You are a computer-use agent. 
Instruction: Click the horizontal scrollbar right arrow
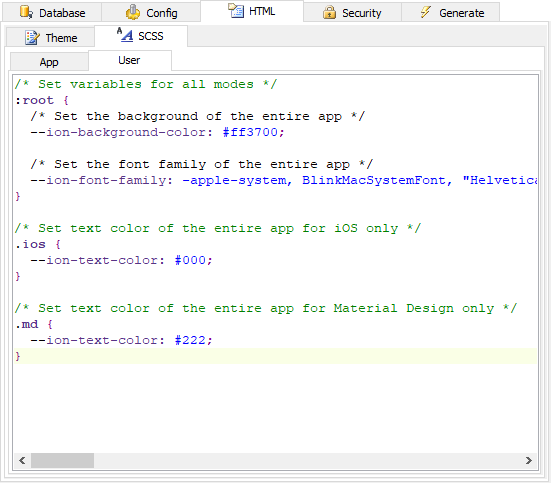click(x=529, y=461)
